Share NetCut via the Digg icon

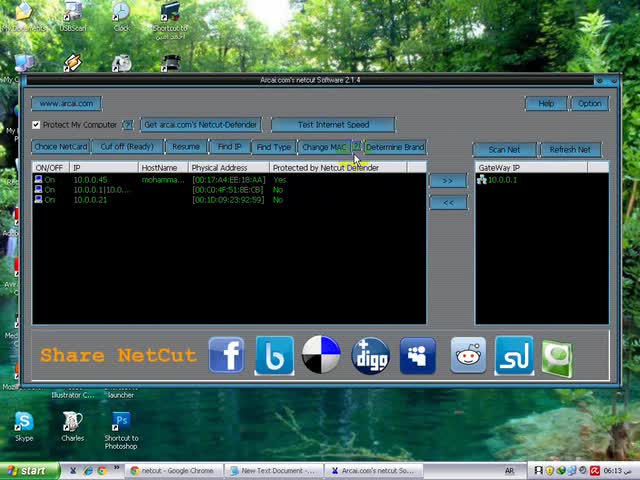coord(370,356)
